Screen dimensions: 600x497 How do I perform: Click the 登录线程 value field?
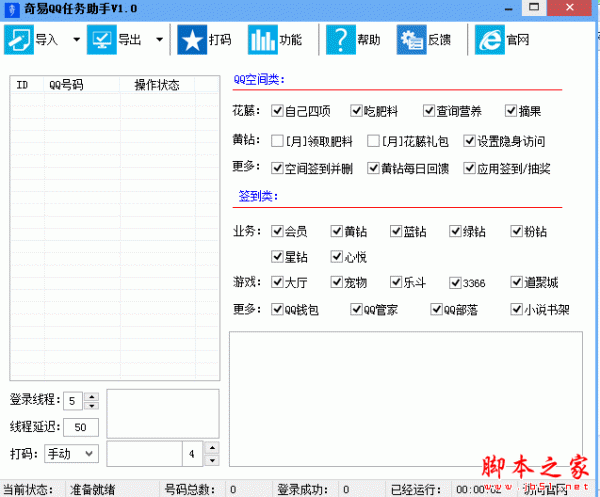73,401
